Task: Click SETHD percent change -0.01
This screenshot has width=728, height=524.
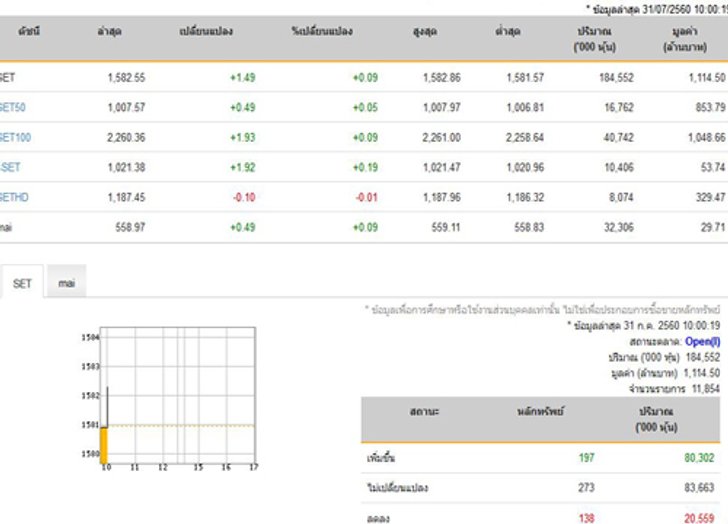Action: [x=367, y=197]
